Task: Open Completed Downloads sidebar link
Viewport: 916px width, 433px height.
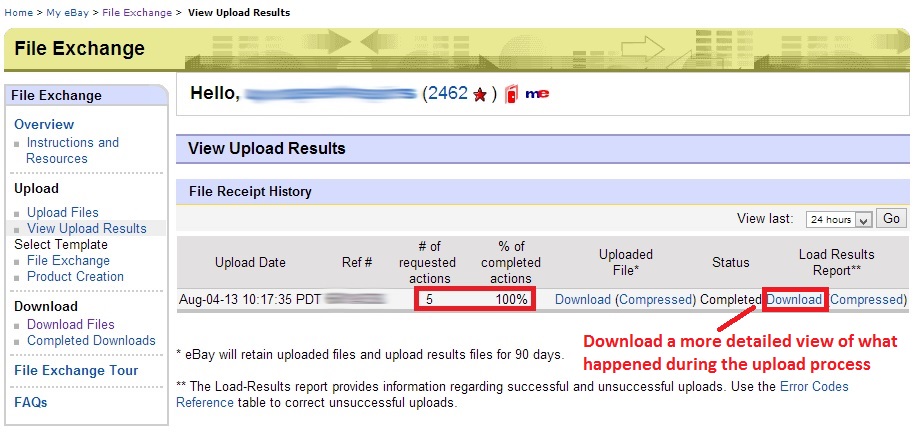Action: [91, 340]
